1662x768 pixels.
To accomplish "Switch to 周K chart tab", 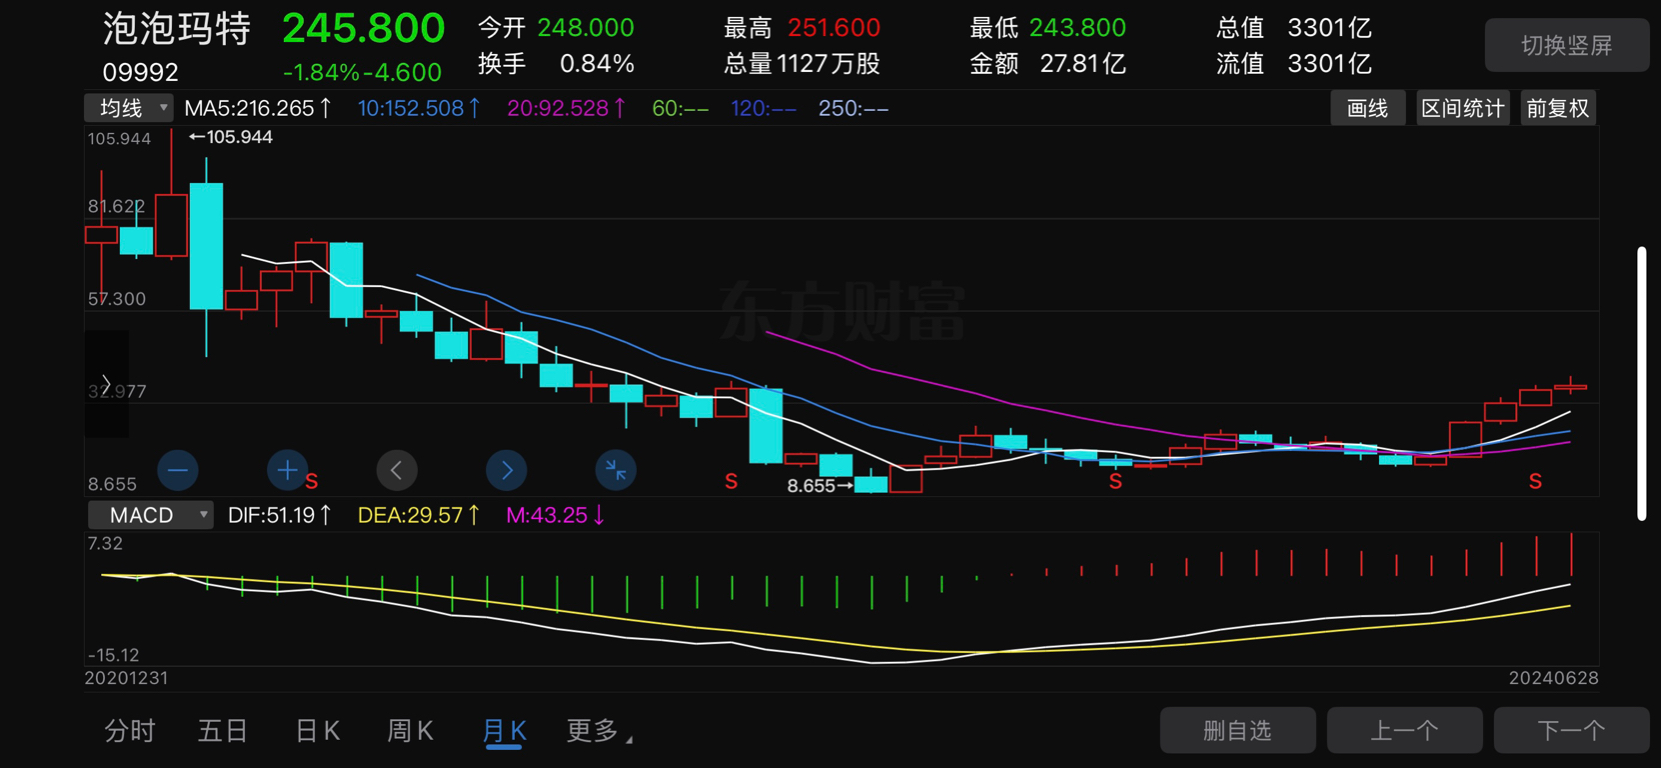I will tap(410, 731).
